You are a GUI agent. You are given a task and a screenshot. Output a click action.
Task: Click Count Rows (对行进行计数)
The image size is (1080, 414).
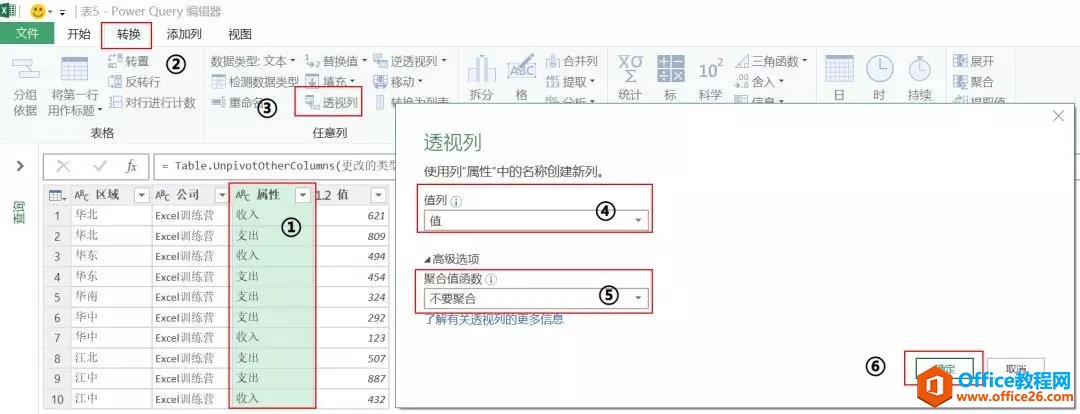click(152, 103)
